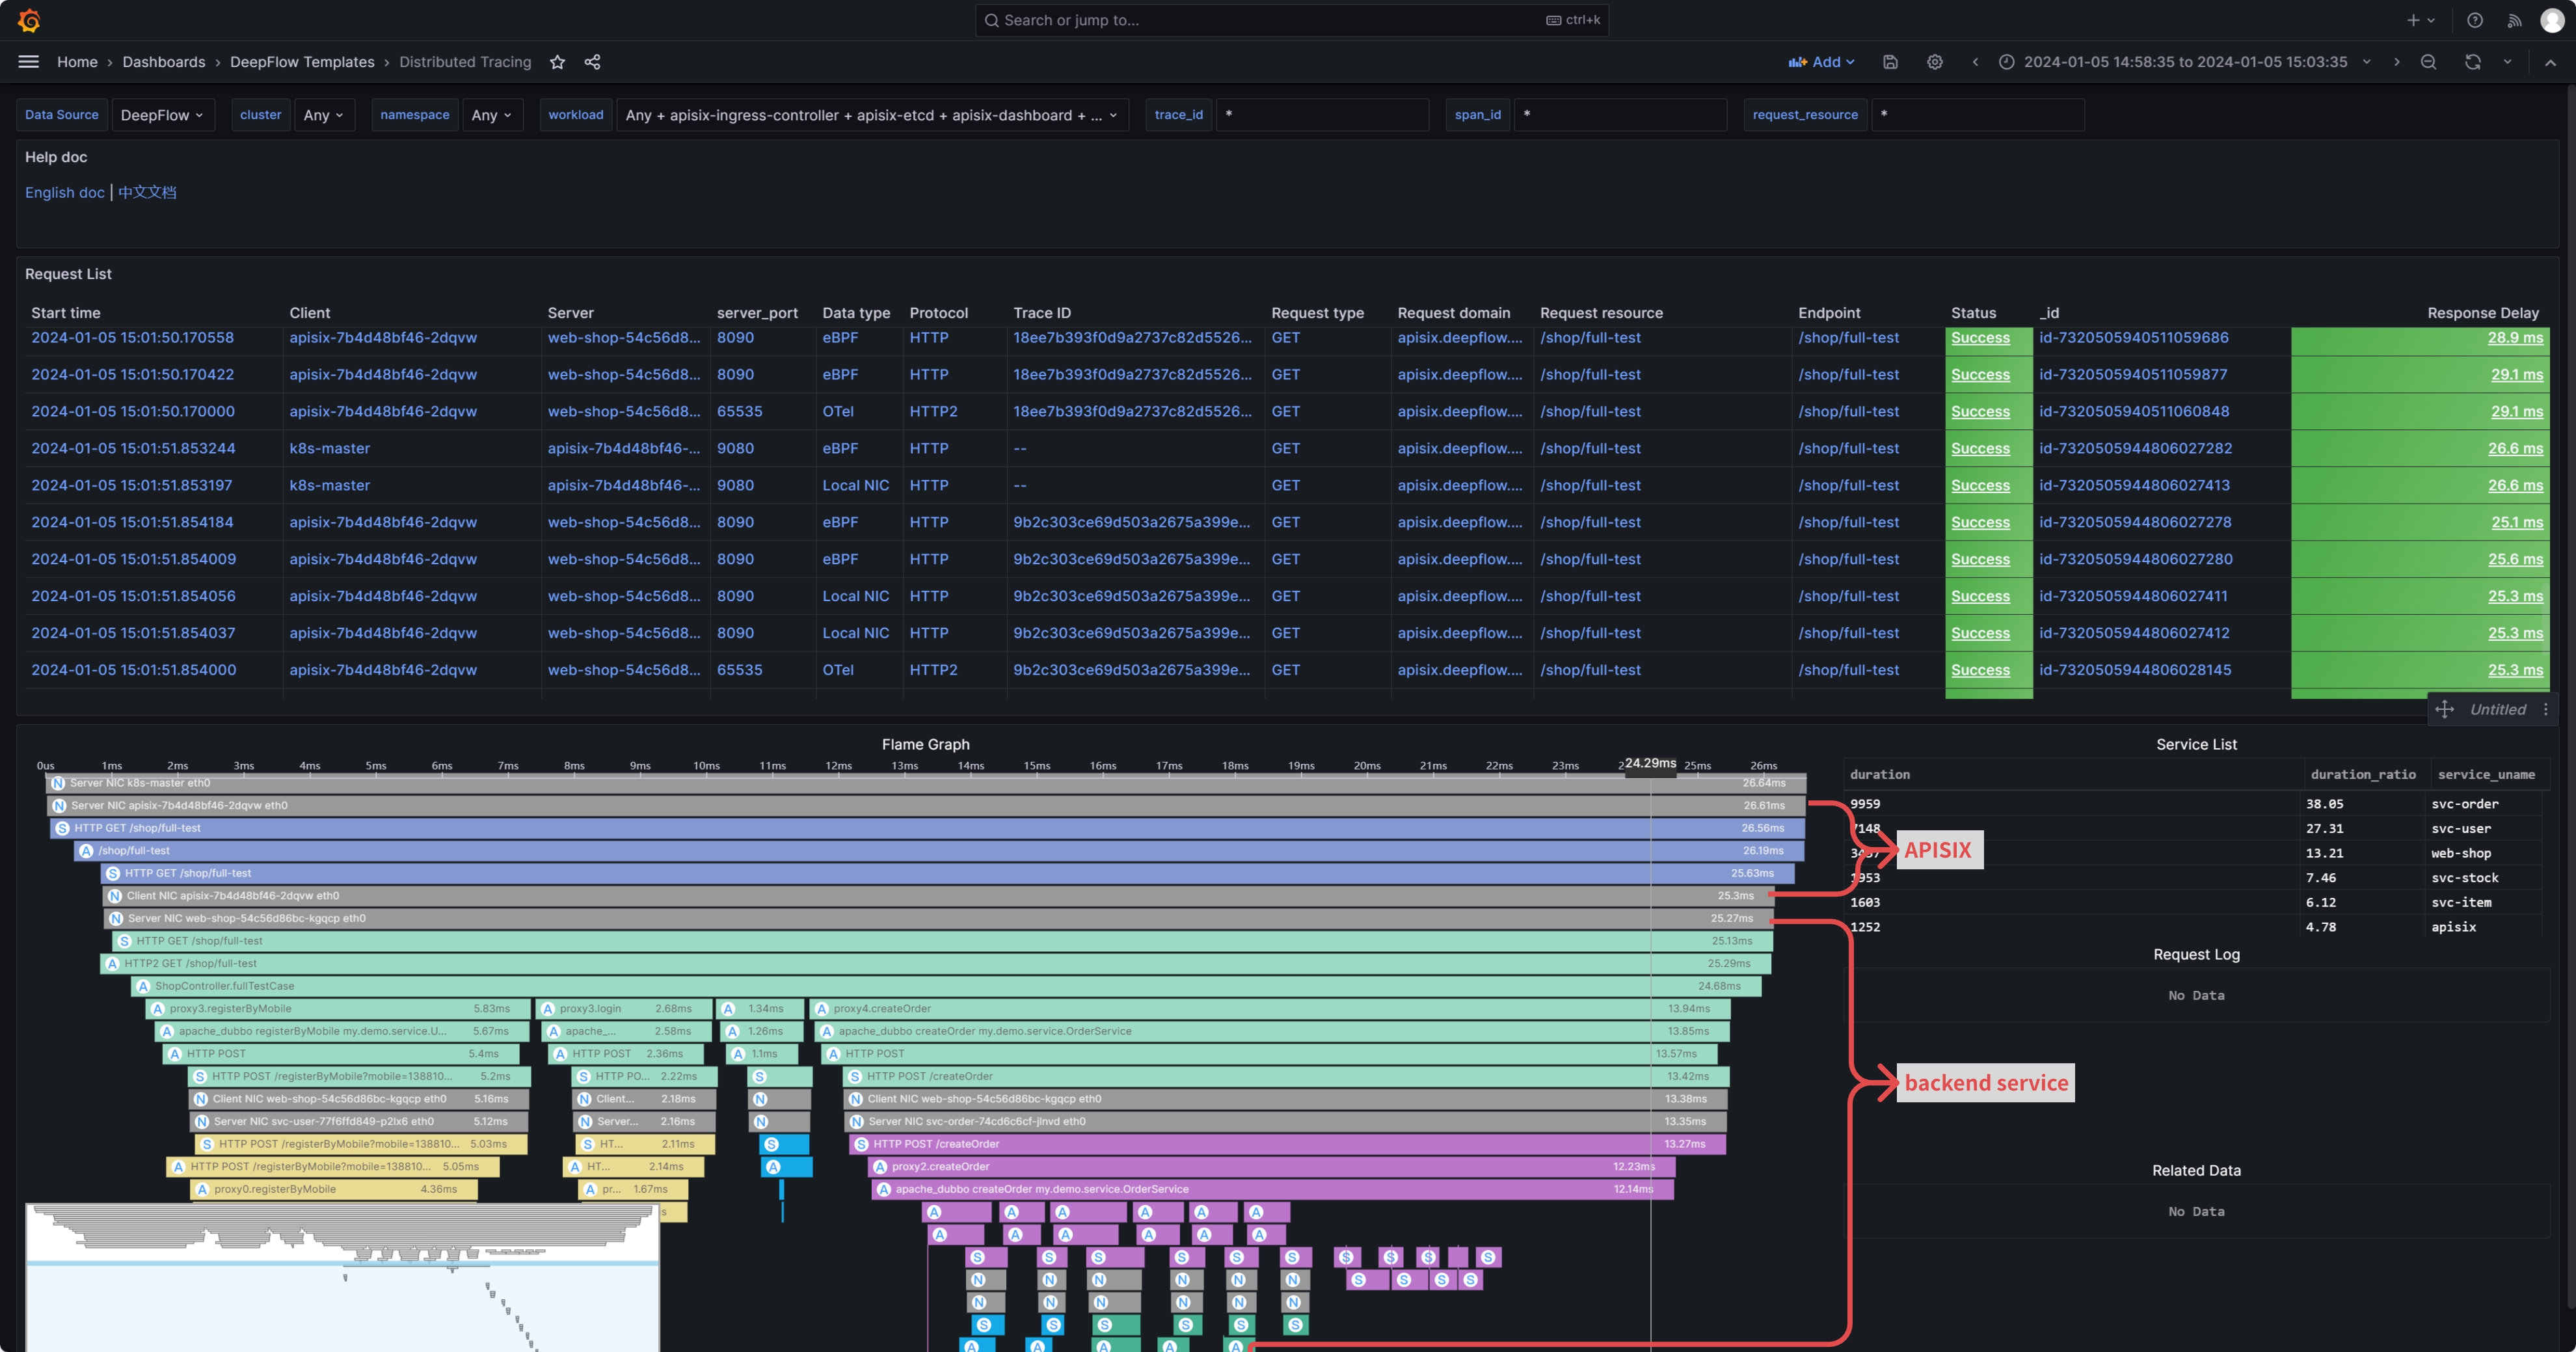Open the workload selector dropdown
Viewport: 2576px width, 1352px height.
pyautogui.click(x=870, y=114)
